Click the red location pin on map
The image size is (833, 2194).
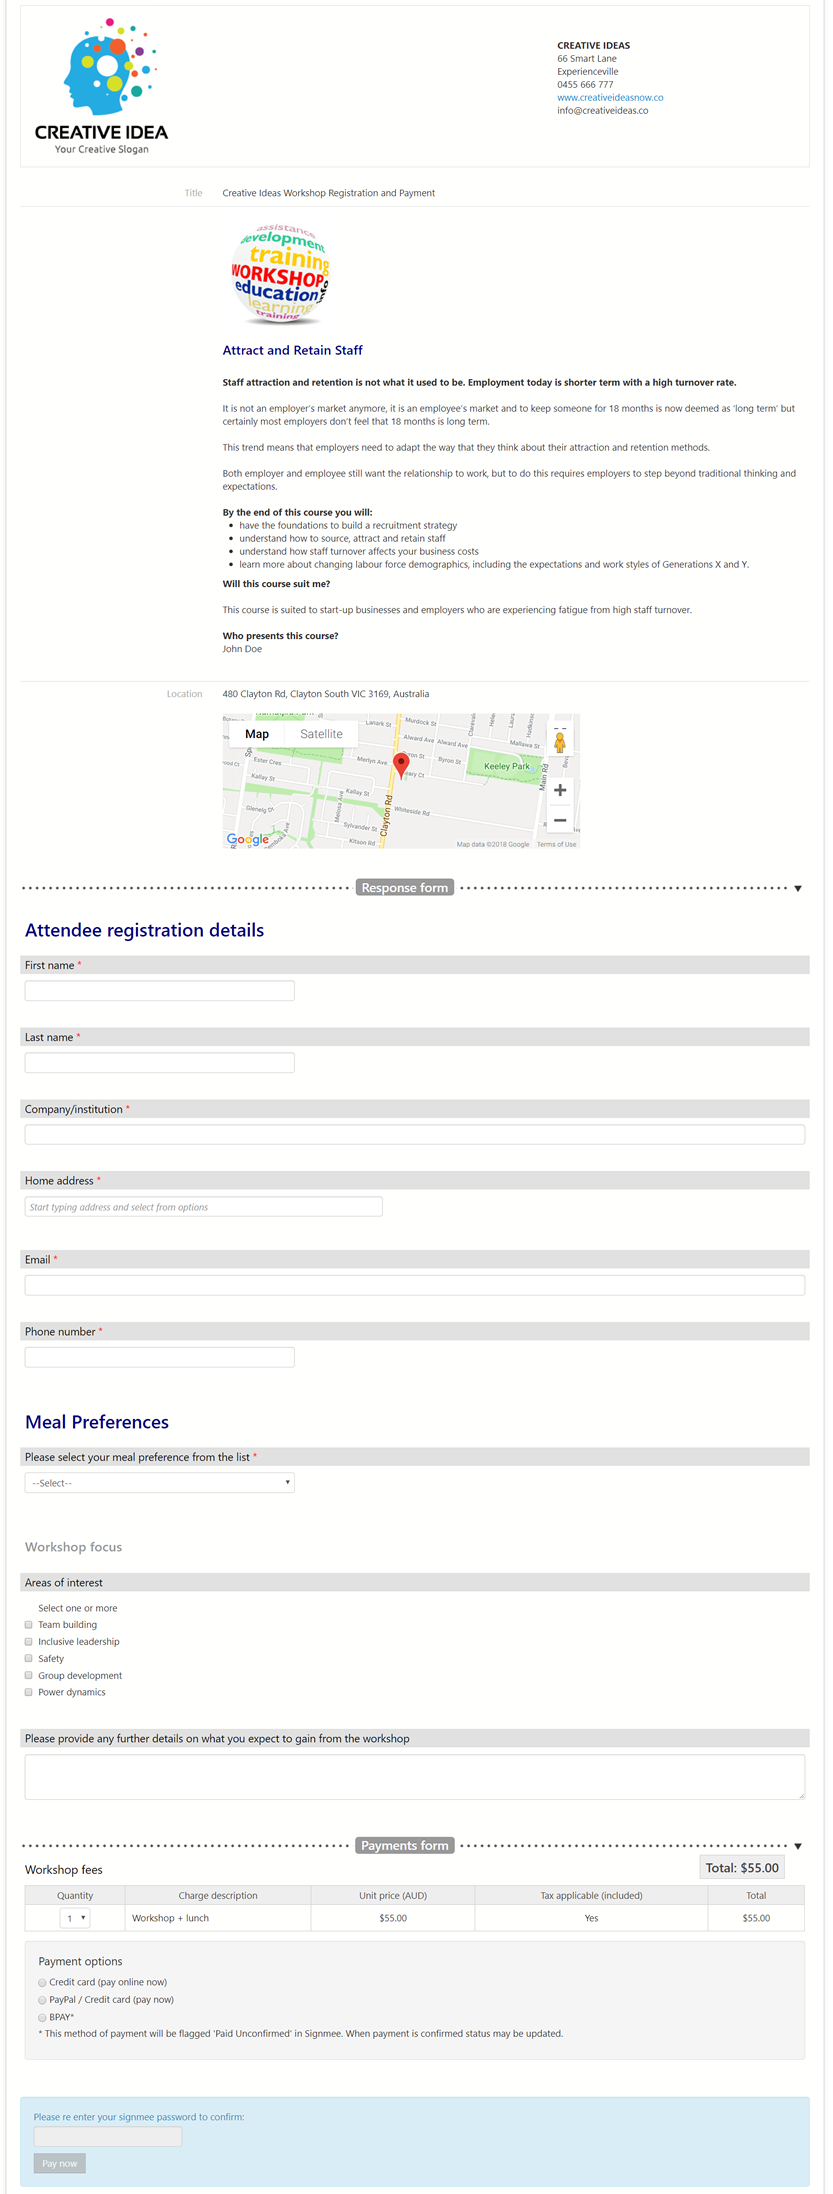click(402, 766)
